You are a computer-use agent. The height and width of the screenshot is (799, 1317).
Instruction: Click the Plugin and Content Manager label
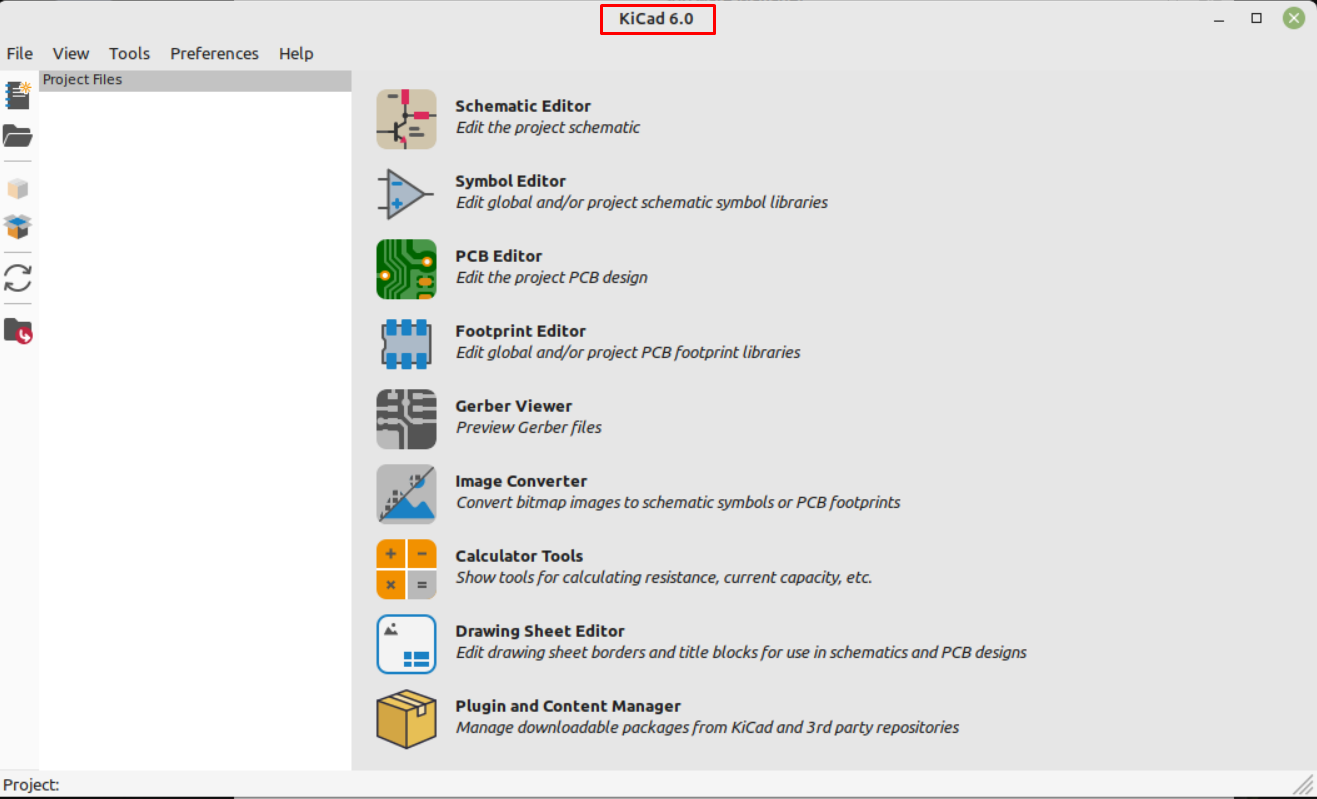568,706
